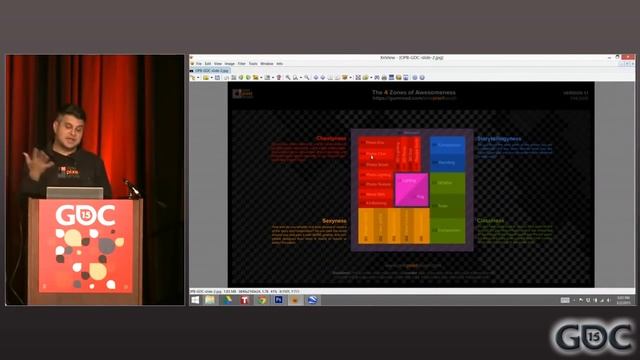Open the Edit menu
This screenshot has width=640, height=360.
pos(208,64)
